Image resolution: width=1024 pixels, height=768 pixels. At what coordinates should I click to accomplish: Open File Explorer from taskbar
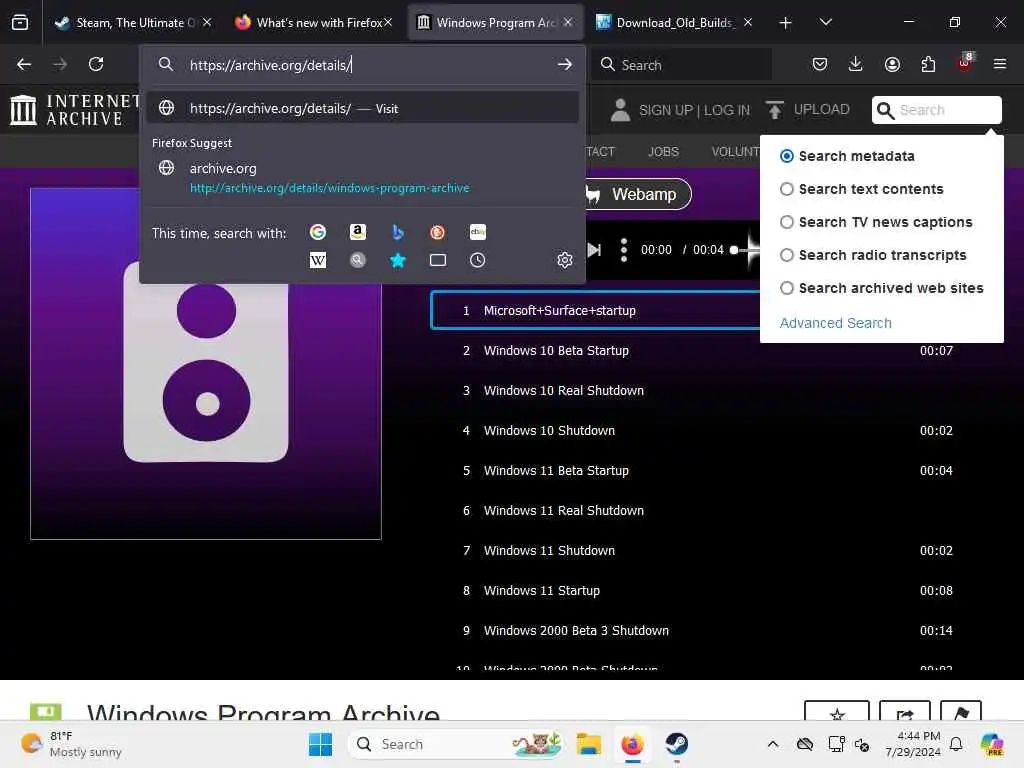pyautogui.click(x=588, y=744)
